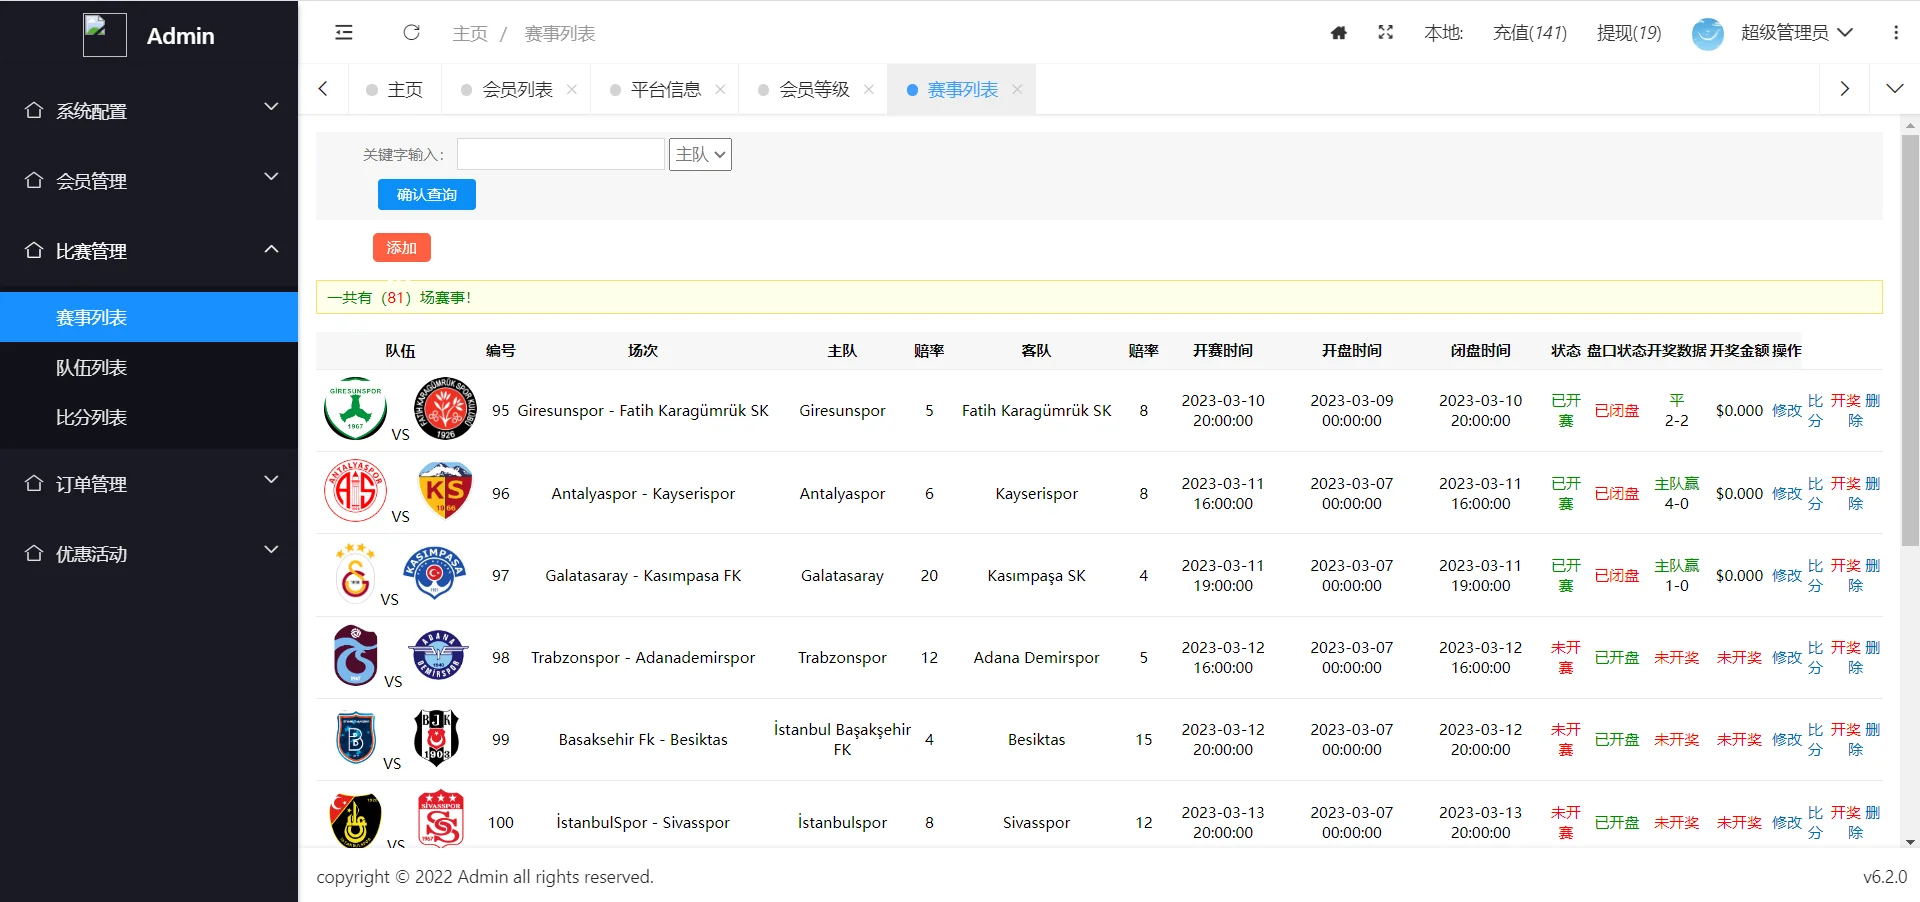Click the 关键字输入 text field

[x=560, y=154]
